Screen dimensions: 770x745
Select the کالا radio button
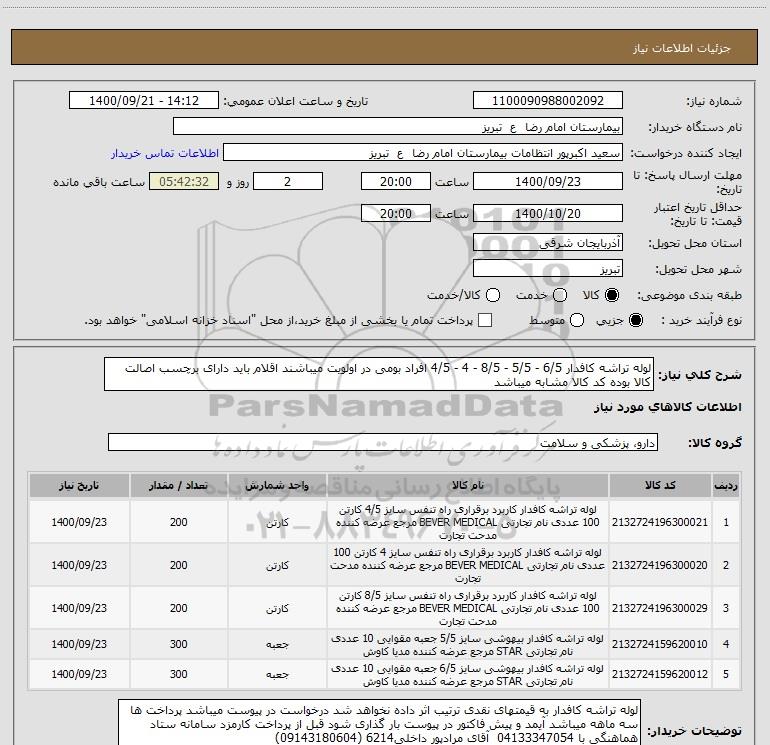pos(612,295)
